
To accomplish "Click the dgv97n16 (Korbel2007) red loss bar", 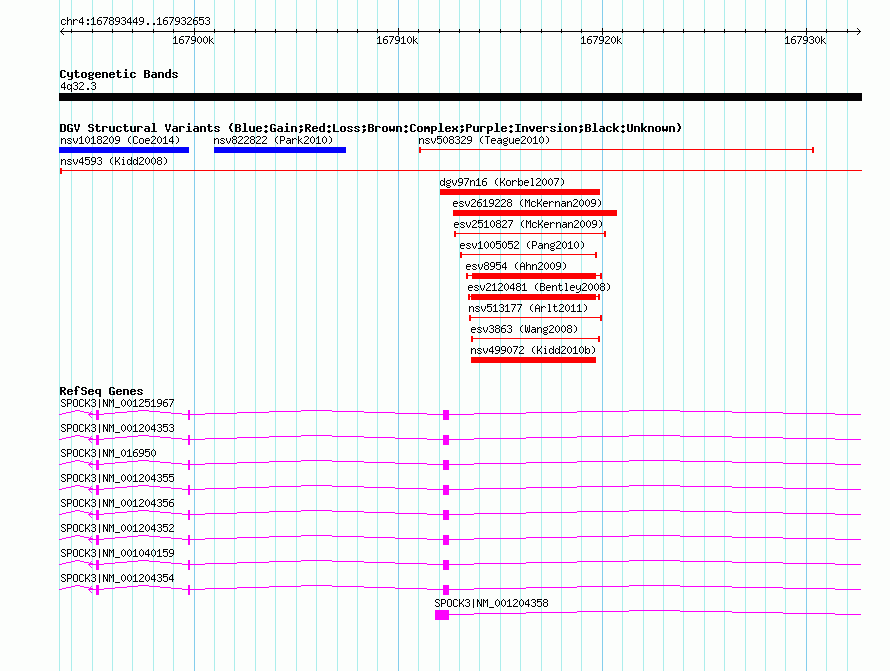I will point(520,192).
